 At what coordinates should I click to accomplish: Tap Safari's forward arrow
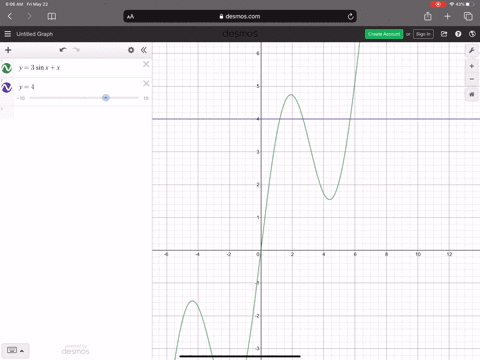[x=29, y=16]
